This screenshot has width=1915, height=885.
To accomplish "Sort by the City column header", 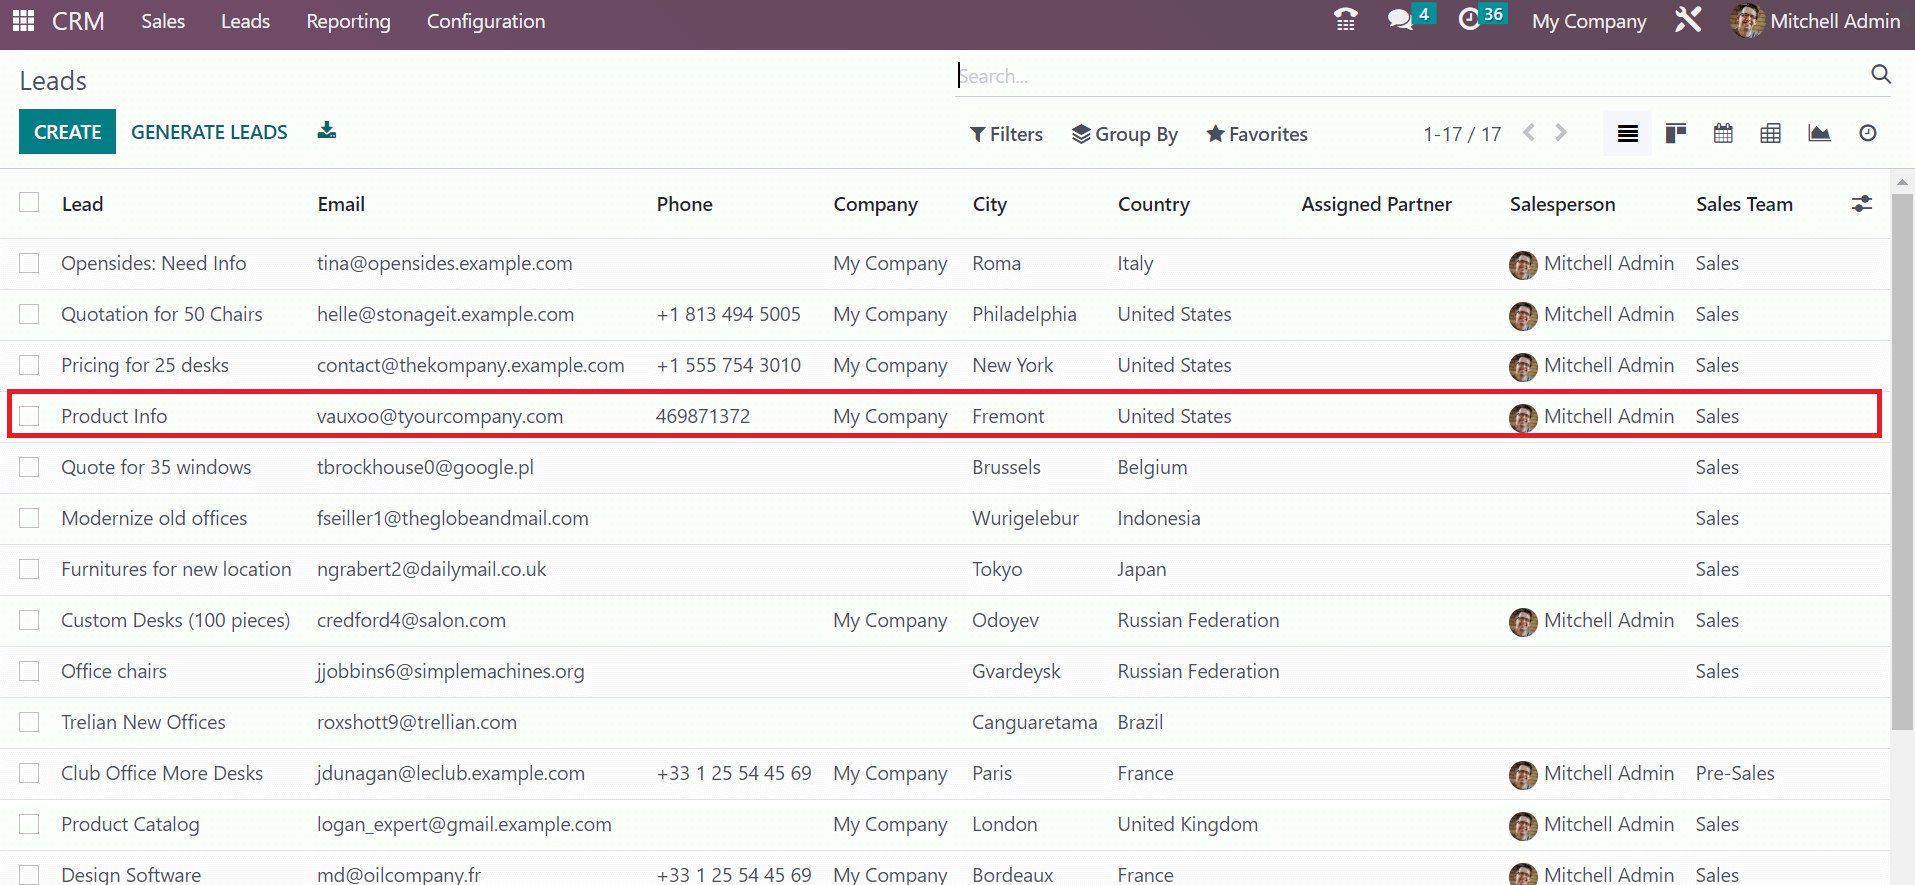I will (989, 204).
